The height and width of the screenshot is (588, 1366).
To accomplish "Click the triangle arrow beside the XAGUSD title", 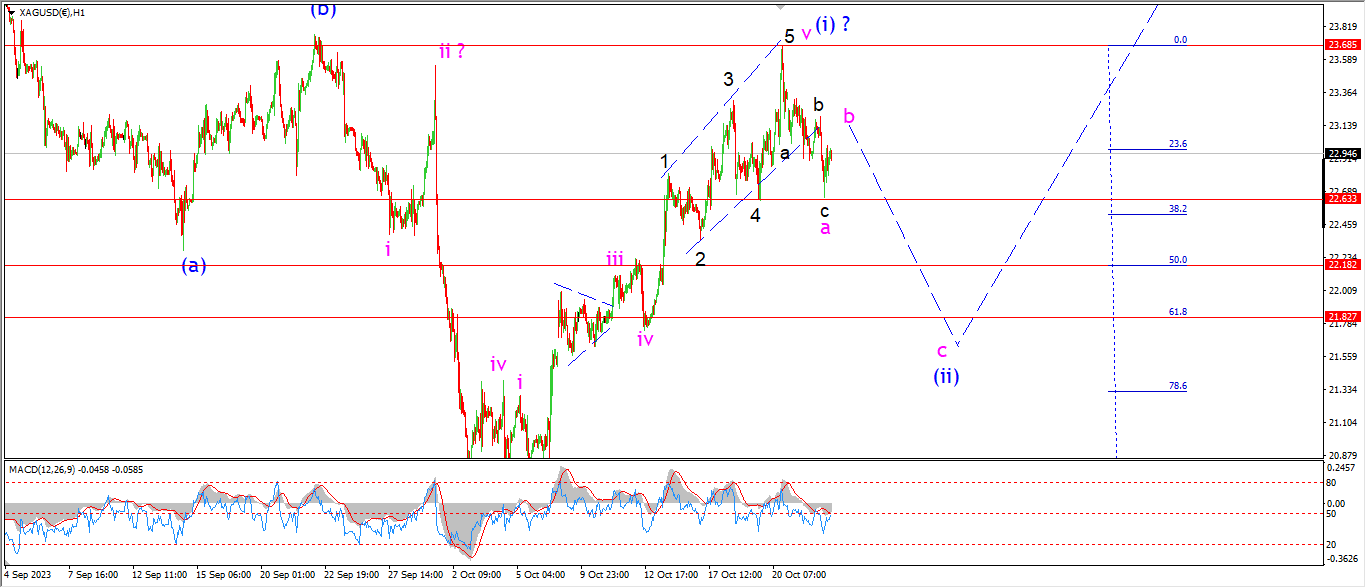I will 11,12.
